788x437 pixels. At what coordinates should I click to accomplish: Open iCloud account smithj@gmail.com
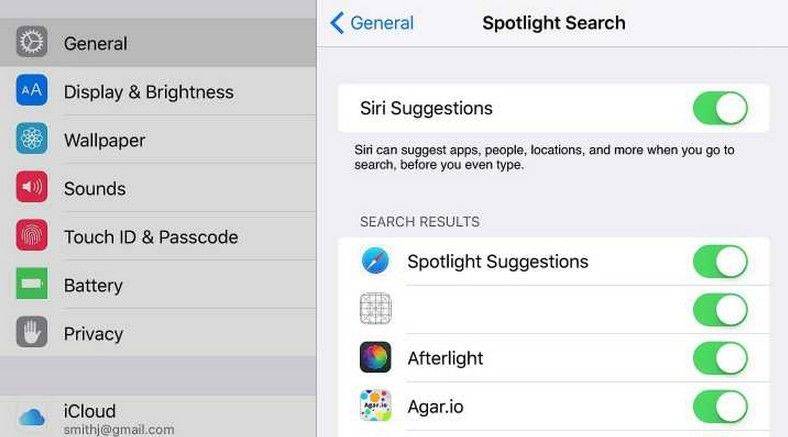pos(158,416)
